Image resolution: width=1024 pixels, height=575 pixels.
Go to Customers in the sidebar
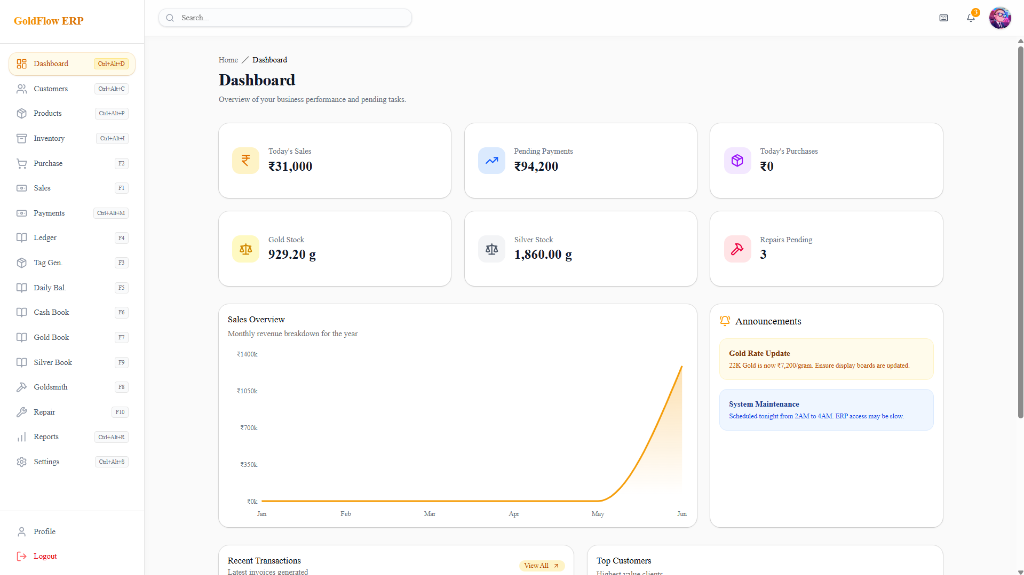tap(72, 88)
